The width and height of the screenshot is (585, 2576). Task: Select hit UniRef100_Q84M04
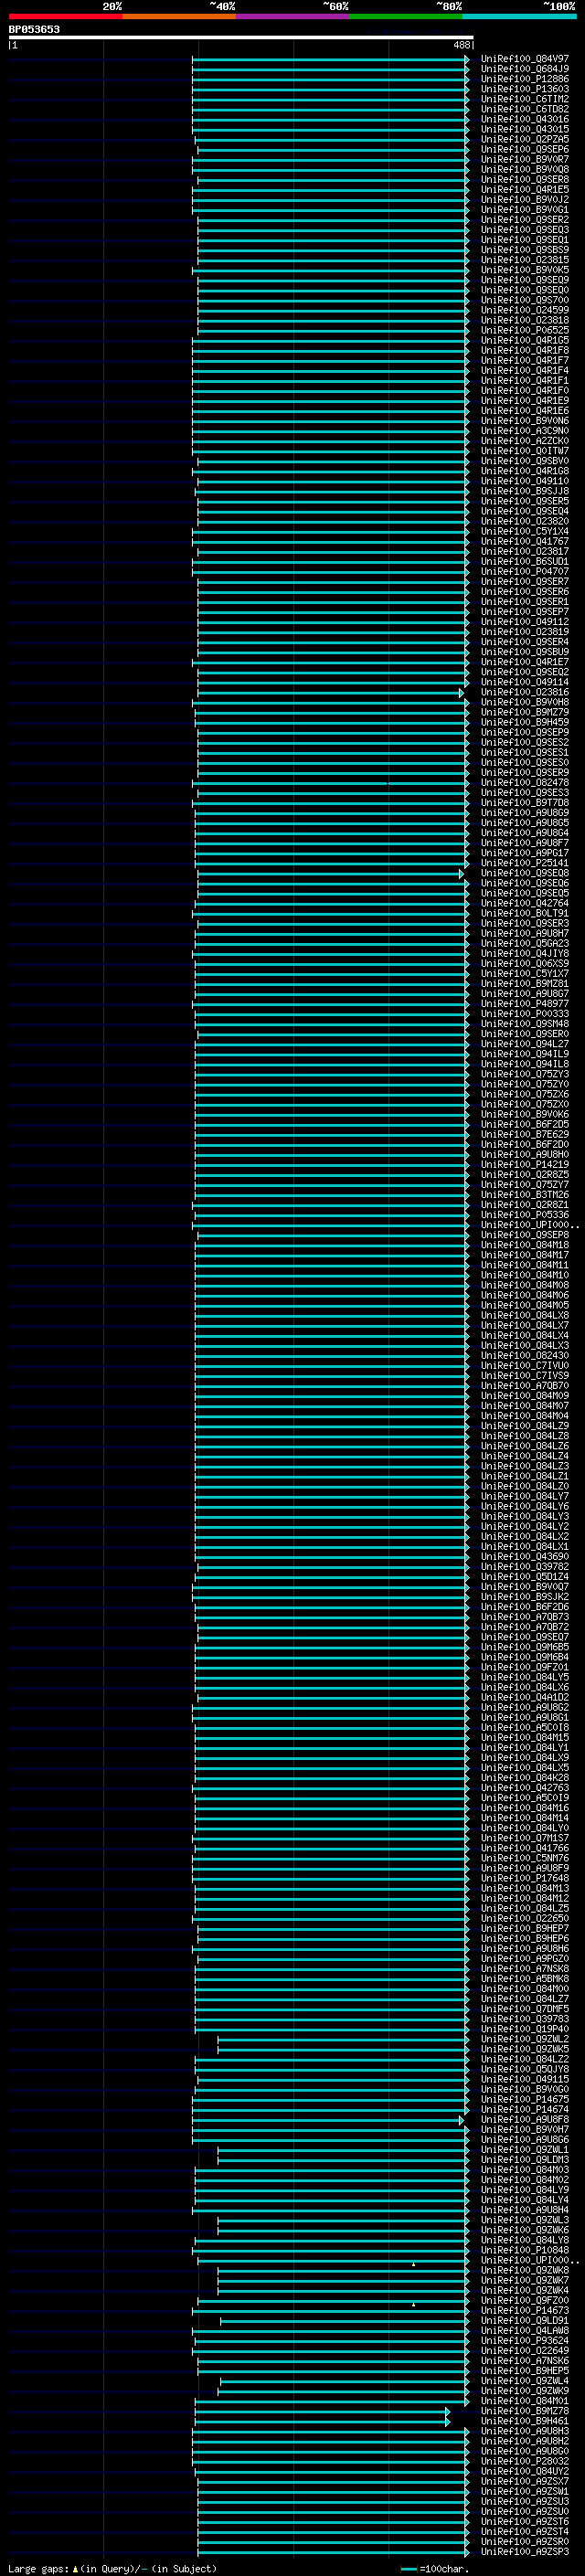click(x=525, y=1416)
